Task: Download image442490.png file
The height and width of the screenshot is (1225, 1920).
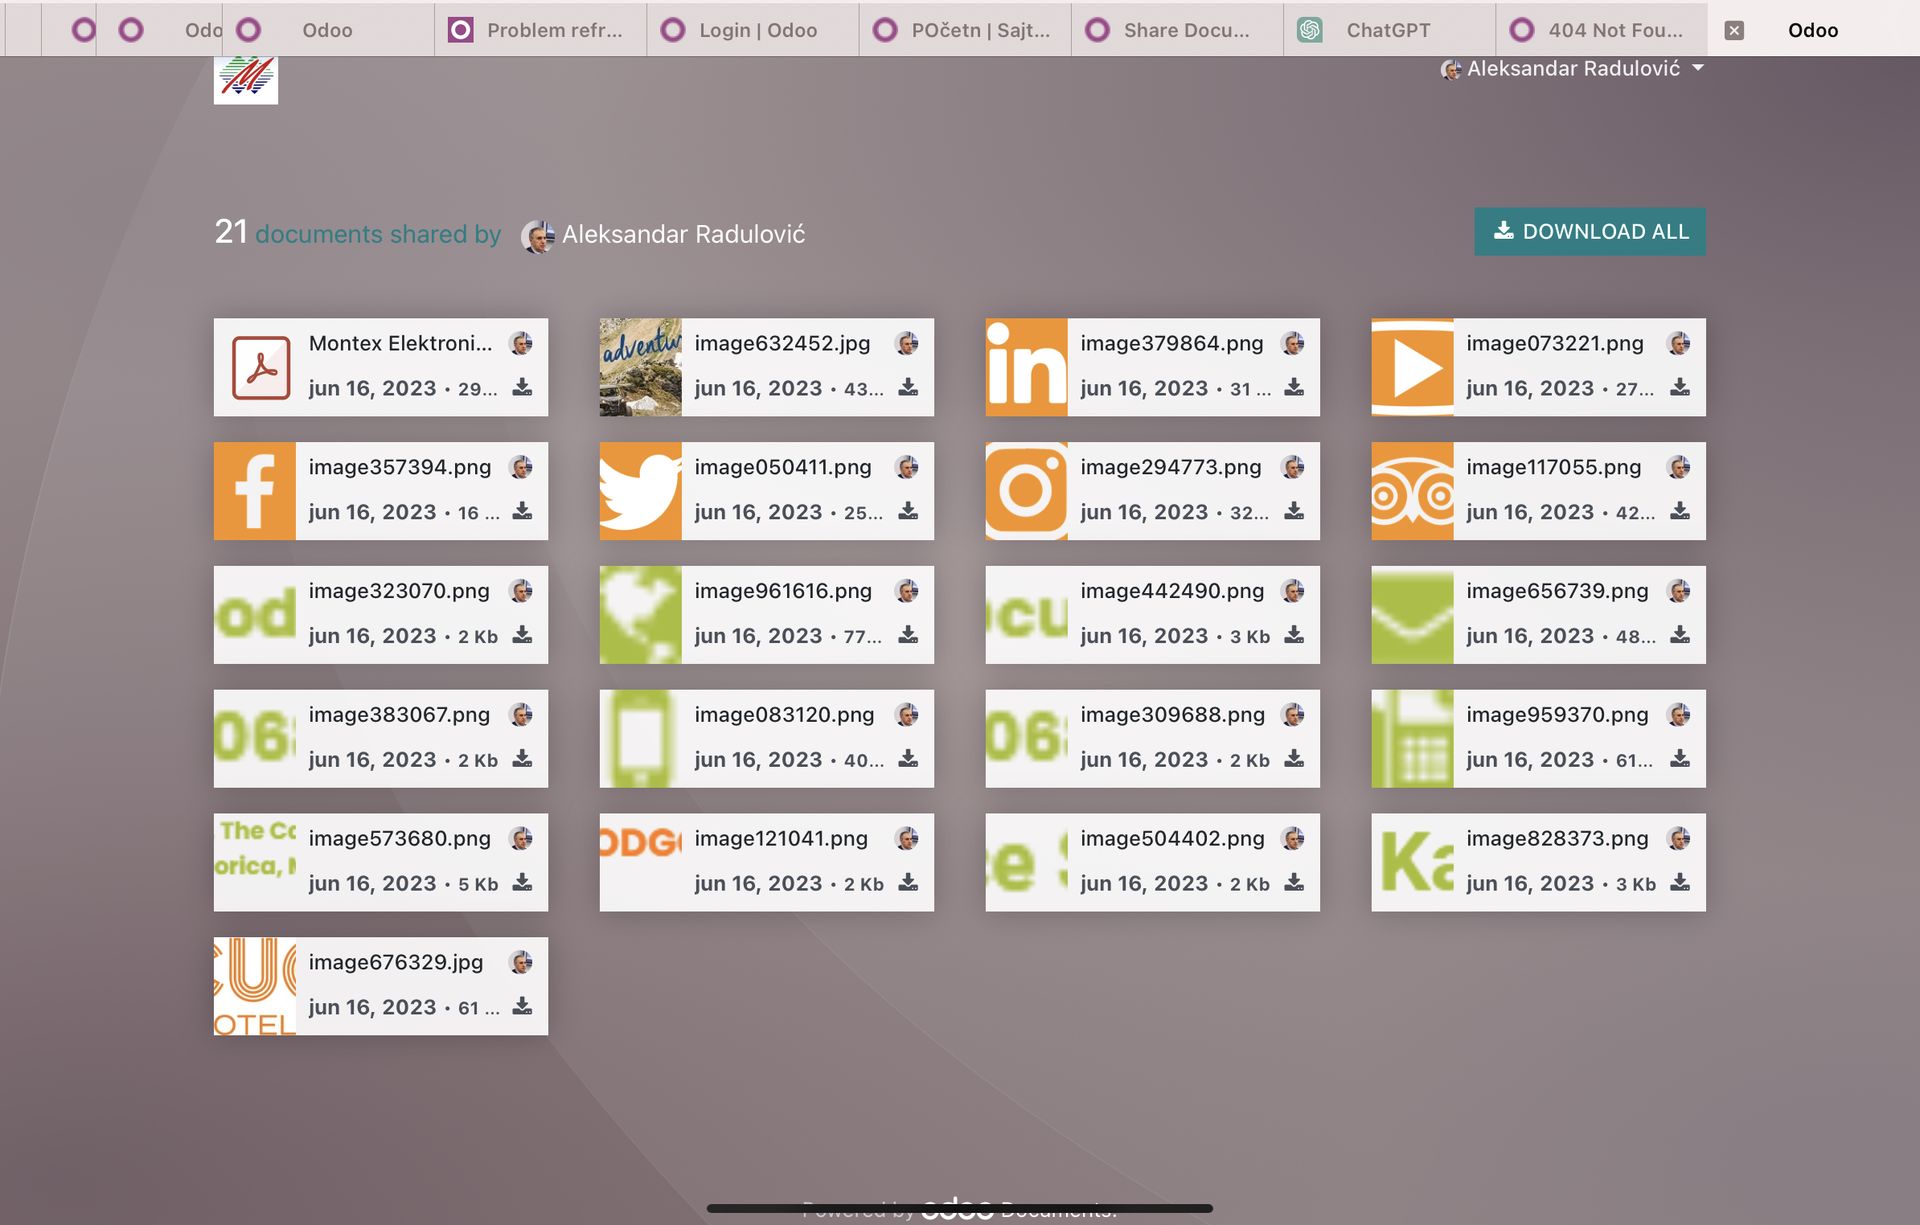Action: [1294, 635]
